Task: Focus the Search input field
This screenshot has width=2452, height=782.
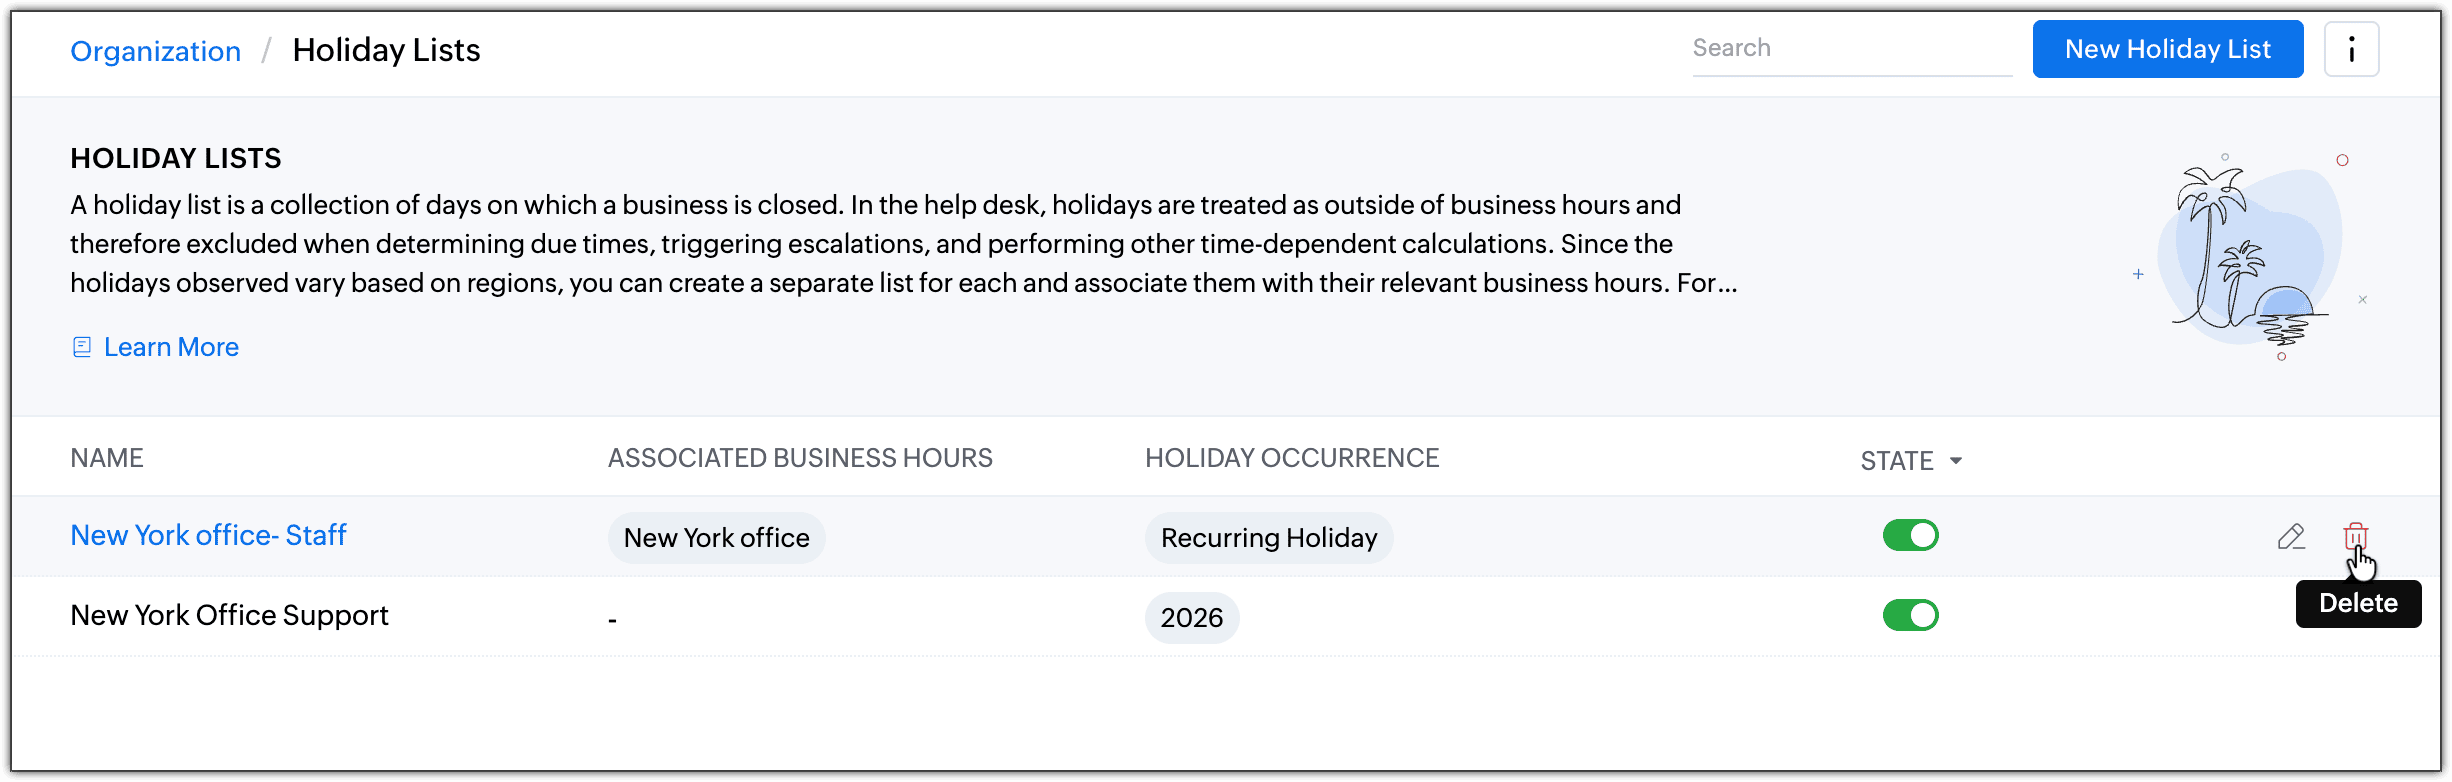Action: [1851, 49]
